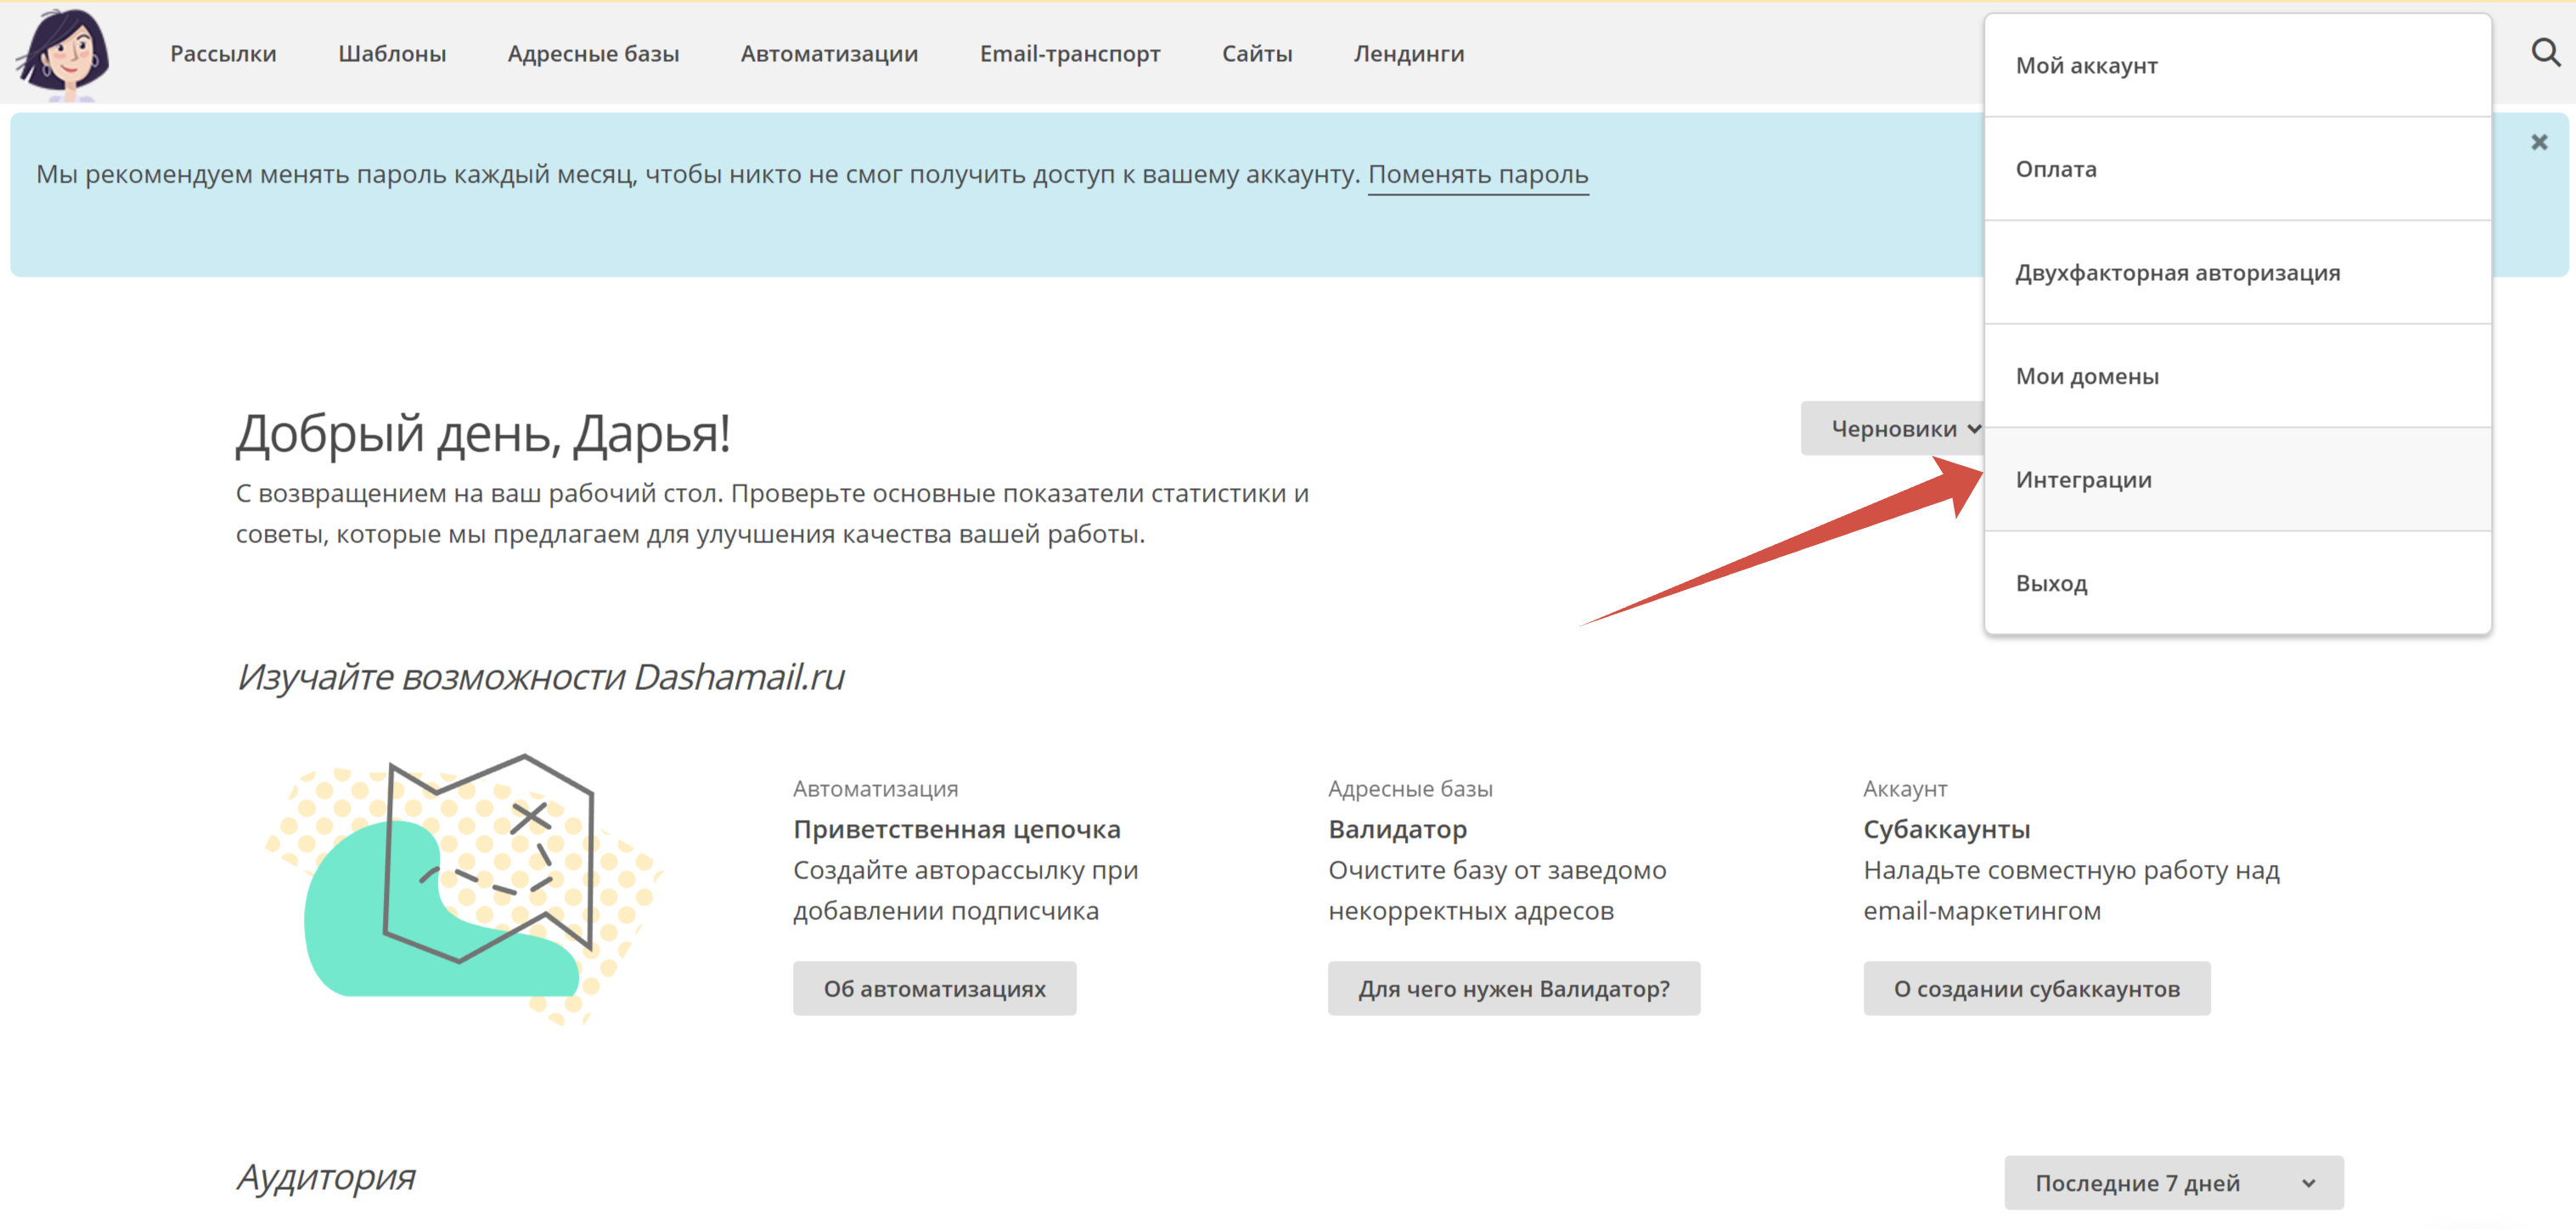Open Двухфакторная авторизация settings
Viewport: 2576px width, 1229px height.
[x=2177, y=273]
